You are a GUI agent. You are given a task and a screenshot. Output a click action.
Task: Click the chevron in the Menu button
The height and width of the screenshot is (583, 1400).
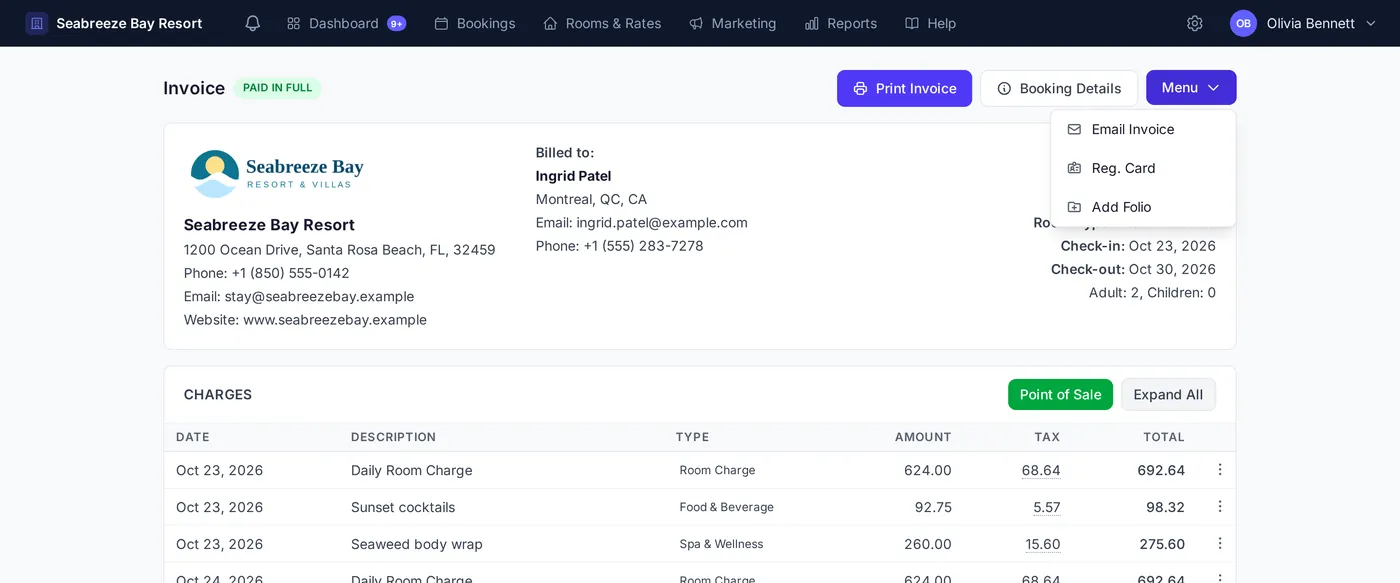pyautogui.click(x=1213, y=88)
